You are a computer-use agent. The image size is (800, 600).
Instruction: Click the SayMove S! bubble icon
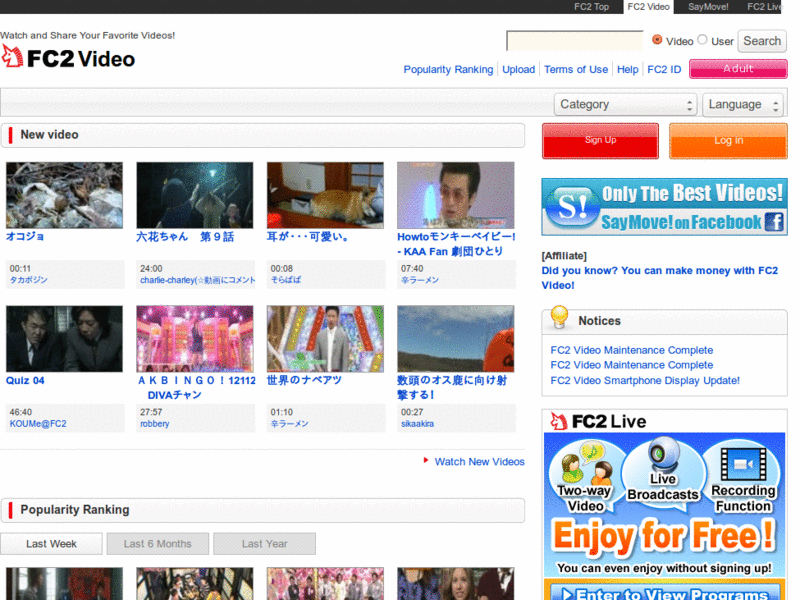571,207
